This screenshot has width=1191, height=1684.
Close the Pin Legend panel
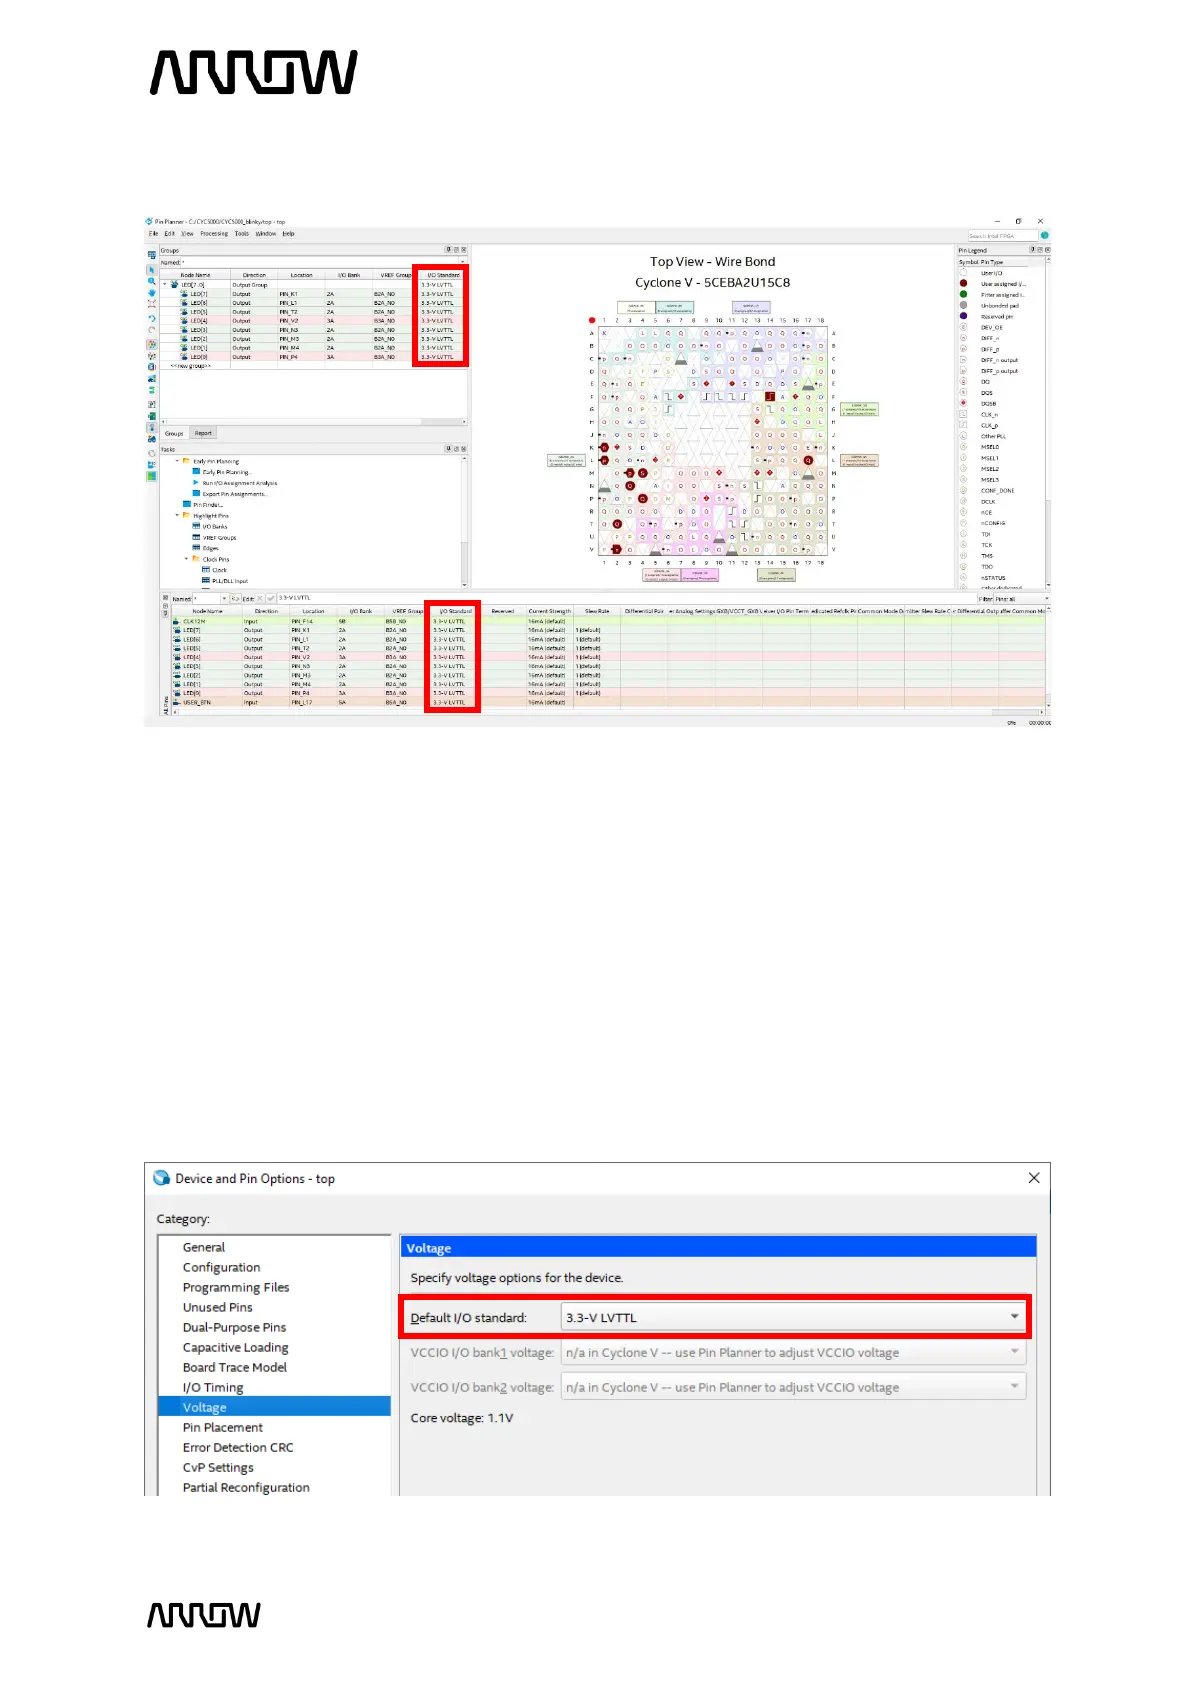(1047, 250)
